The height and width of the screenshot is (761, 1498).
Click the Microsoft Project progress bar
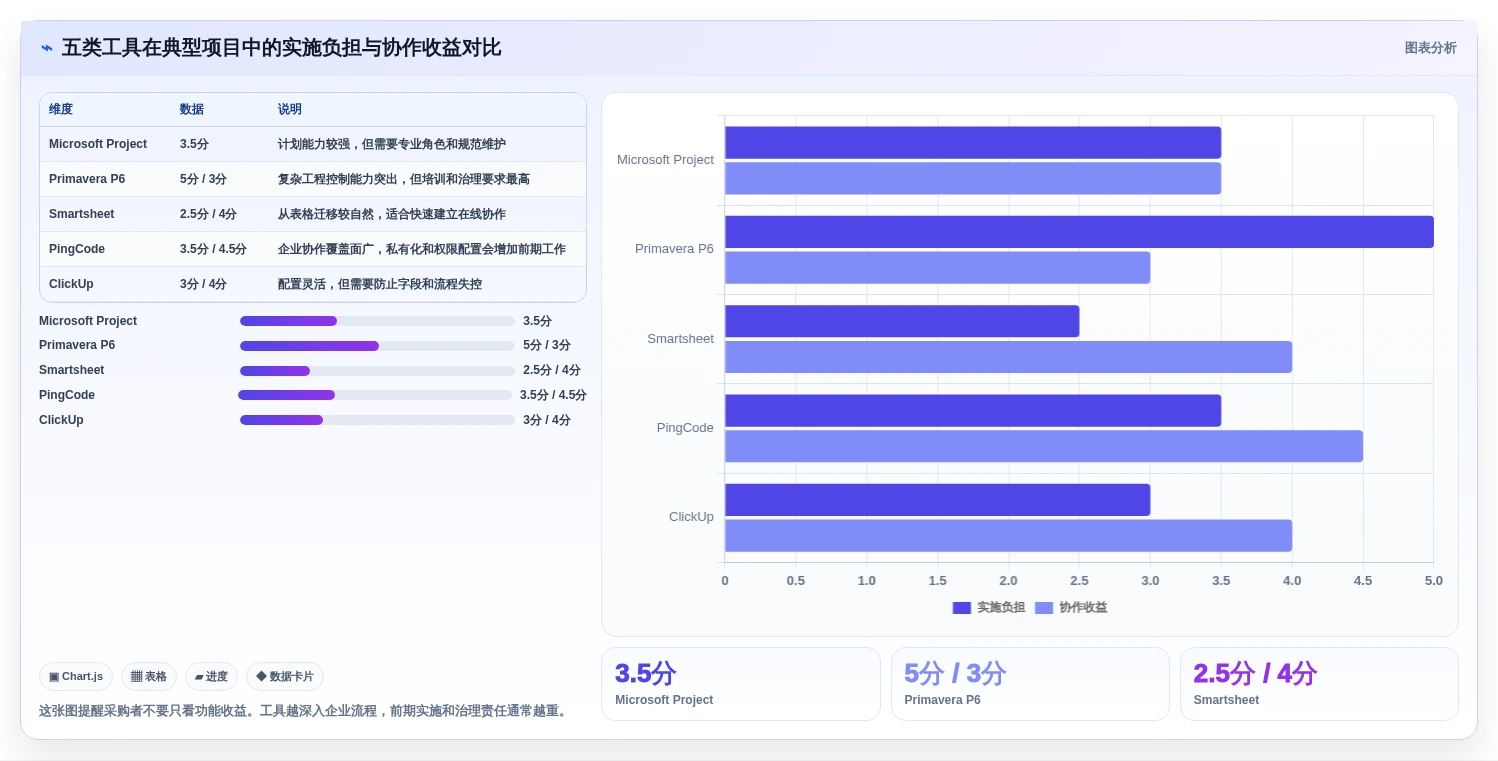377,321
